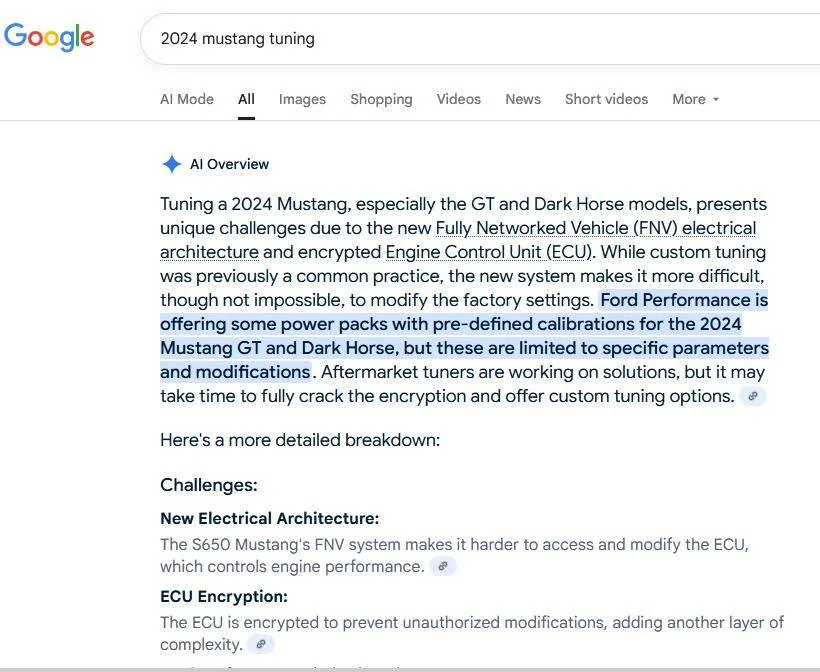
Task: Click the search box containing 2024 mustang tuning
Action: point(481,39)
